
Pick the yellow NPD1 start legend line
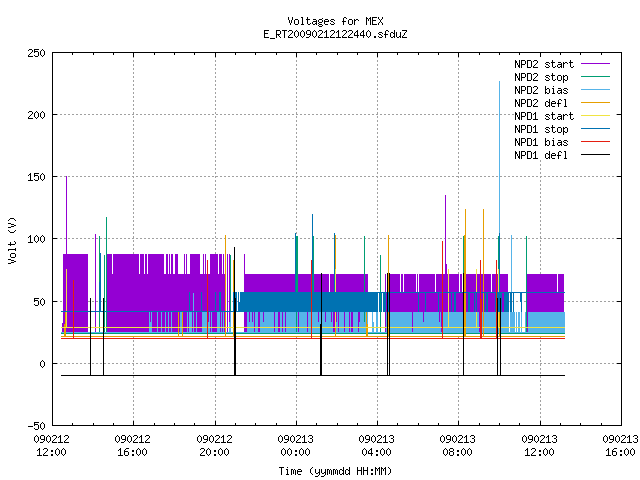pos(595,116)
